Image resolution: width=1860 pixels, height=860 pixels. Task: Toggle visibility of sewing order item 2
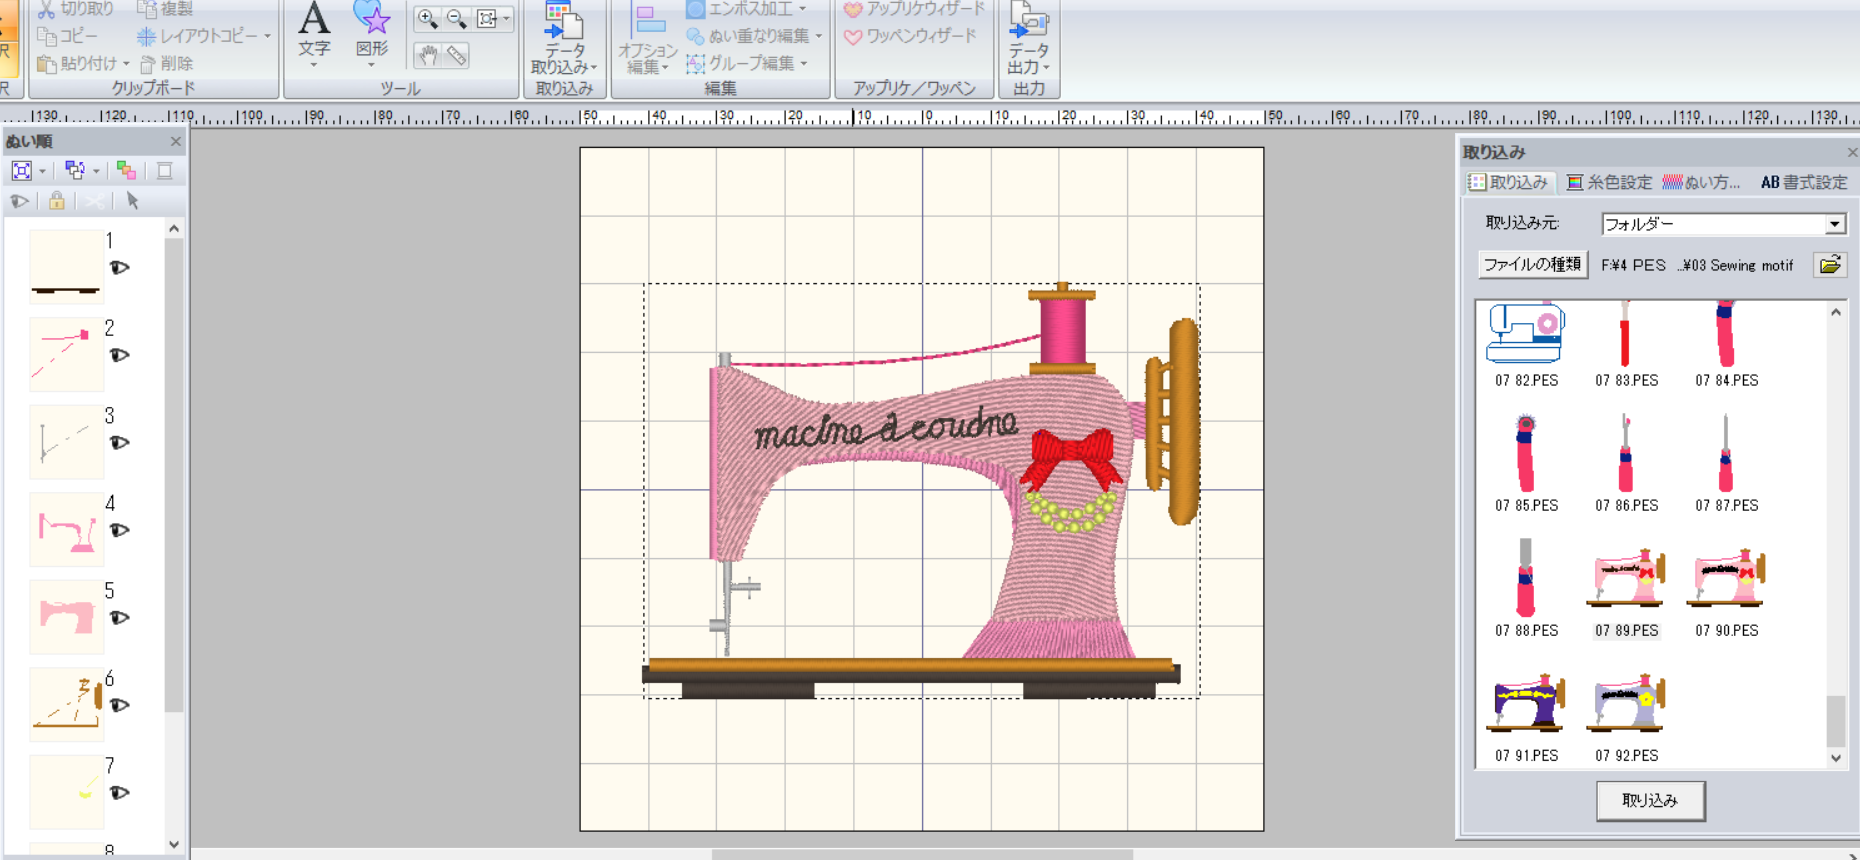pyautogui.click(x=120, y=355)
